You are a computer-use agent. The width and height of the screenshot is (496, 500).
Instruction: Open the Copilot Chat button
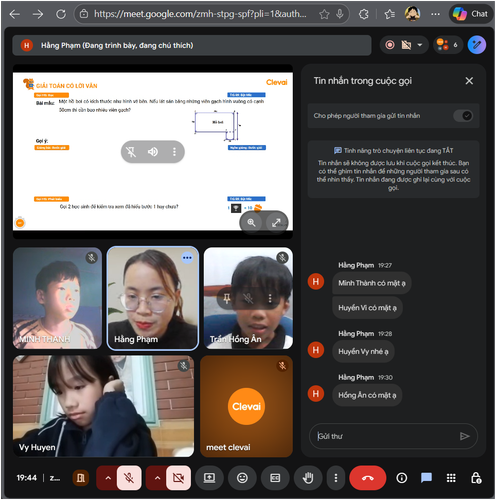coord(470,14)
